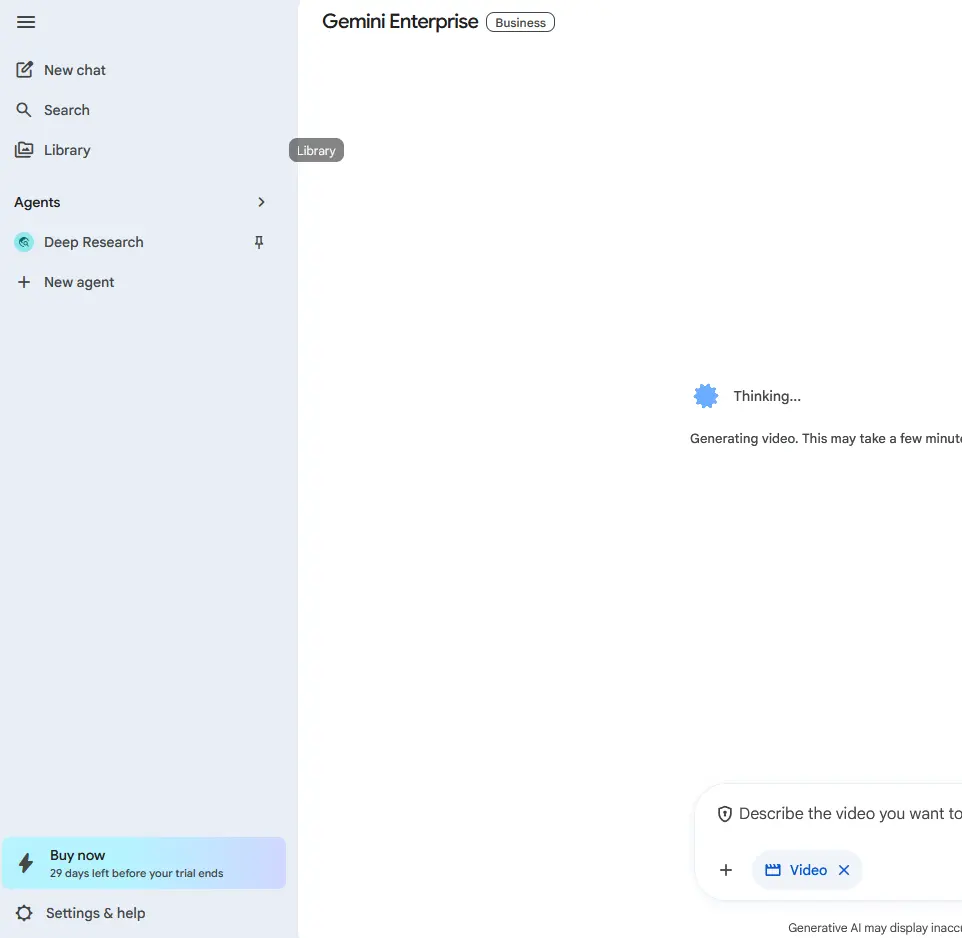Unpin Deep Research using the pin icon
Image resolution: width=962 pixels, height=938 pixels.
pyautogui.click(x=259, y=242)
